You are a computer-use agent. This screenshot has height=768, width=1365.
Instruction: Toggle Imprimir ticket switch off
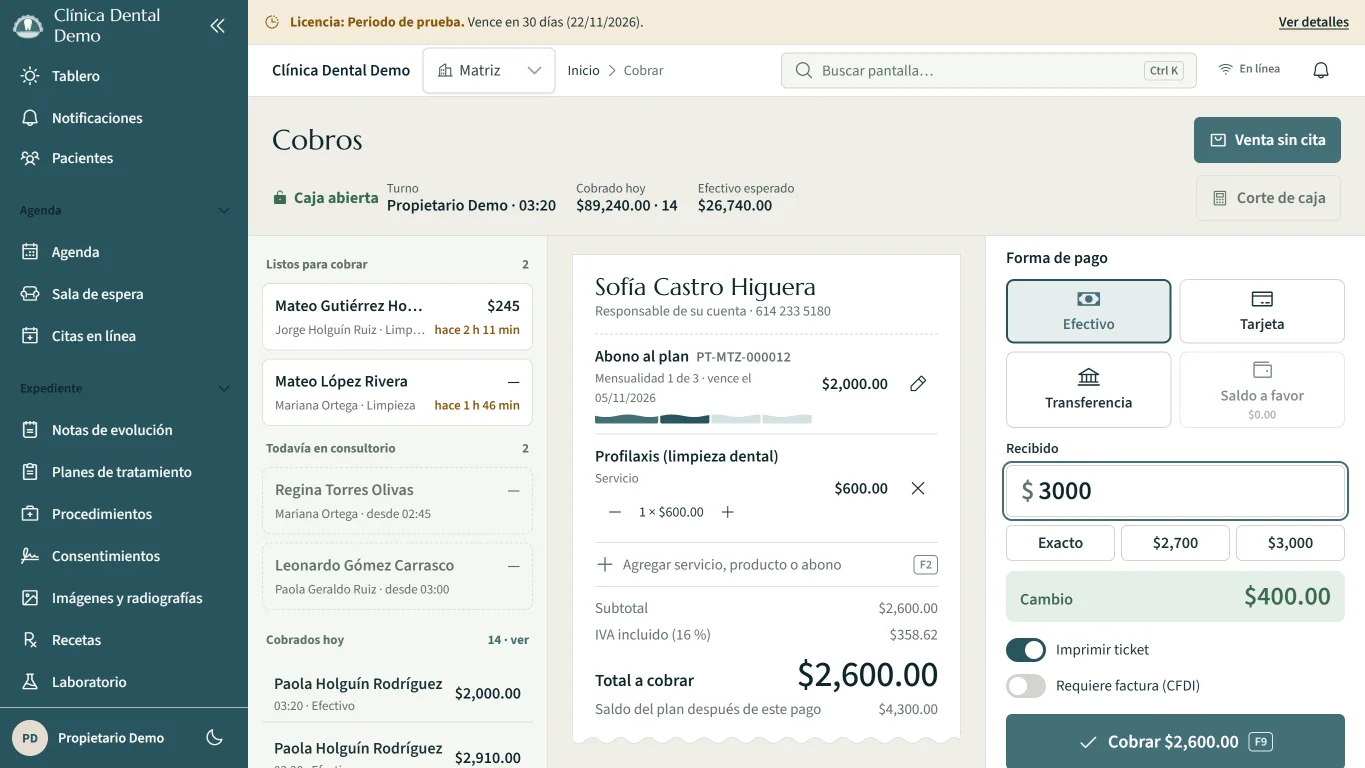pyautogui.click(x=1026, y=650)
